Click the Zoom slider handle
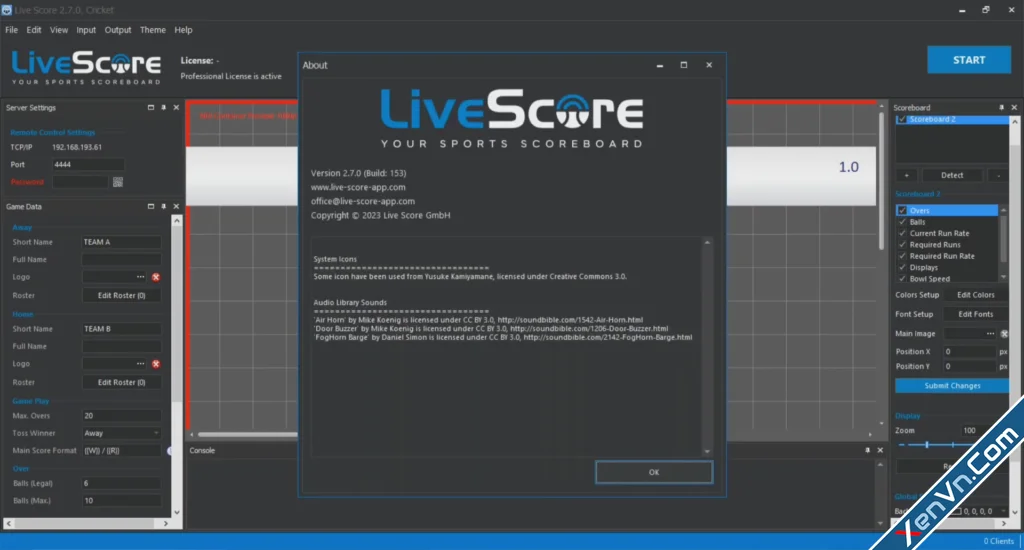The width and height of the screenshot is (1024, 550). 927,445
